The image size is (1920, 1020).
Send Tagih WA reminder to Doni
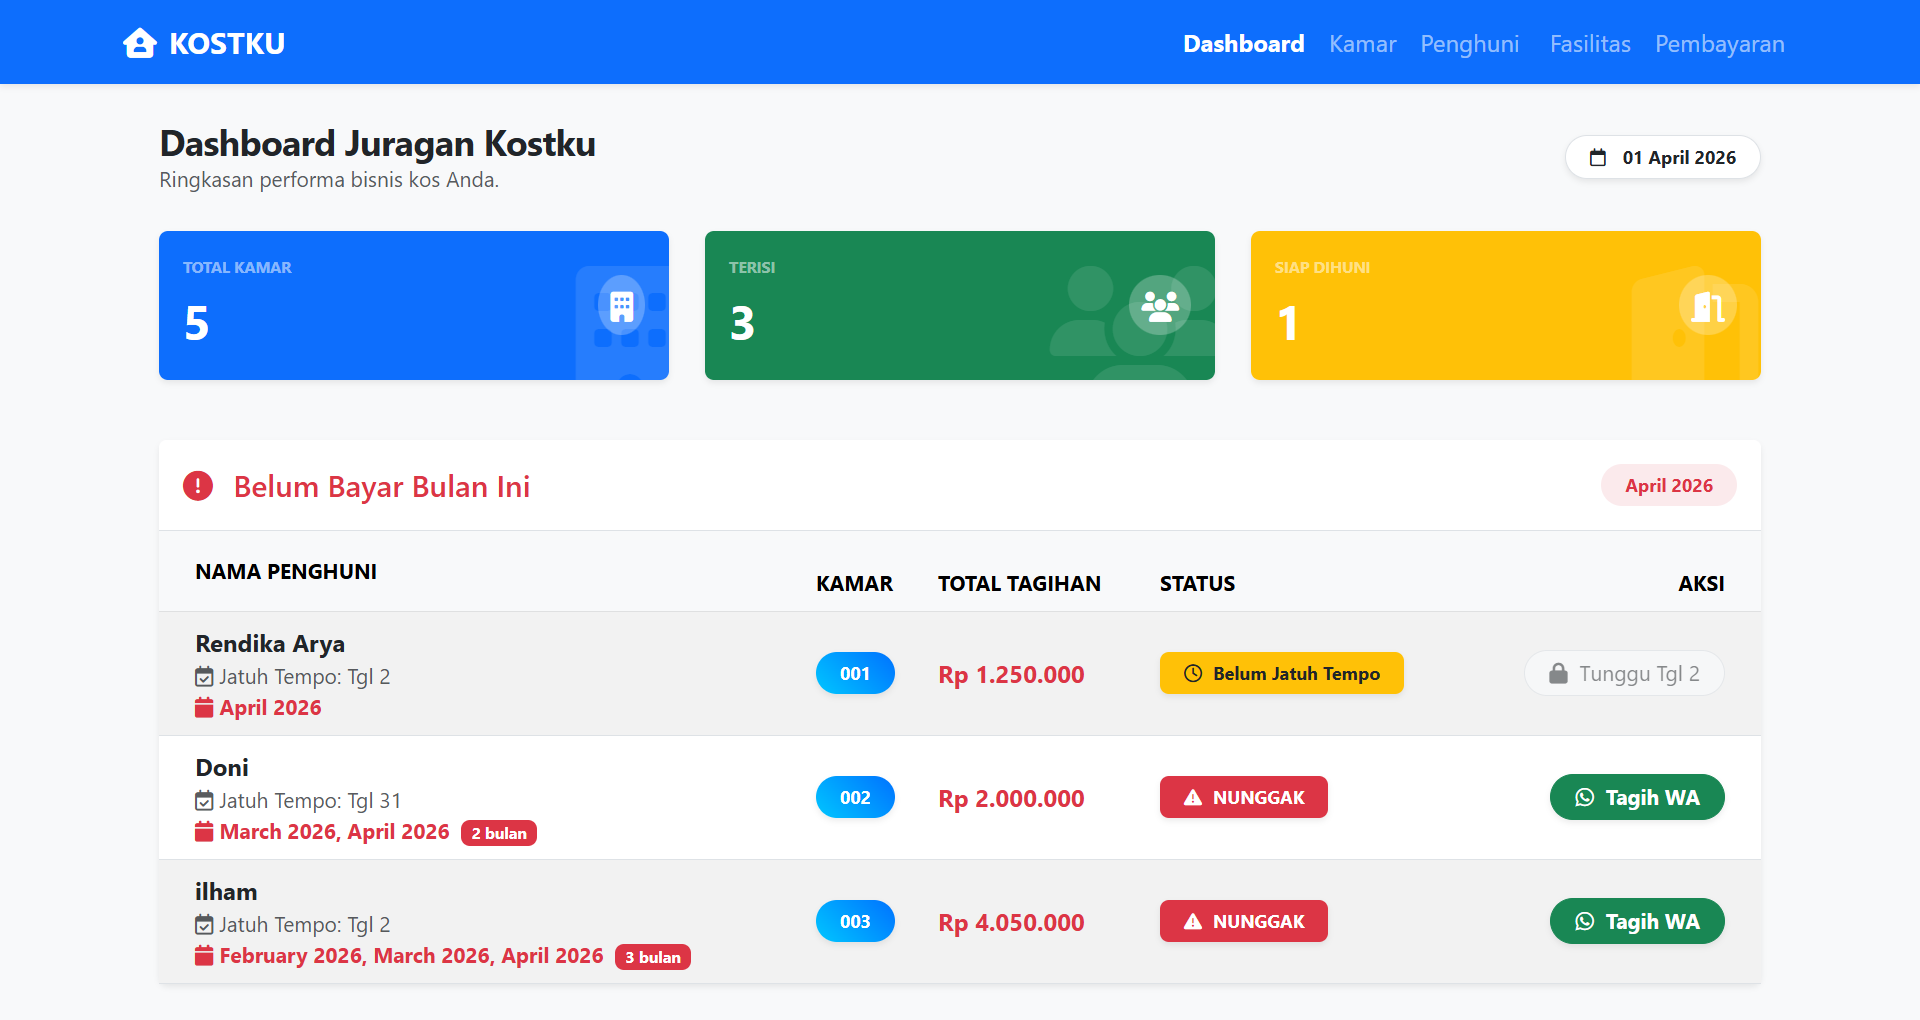[x=1637, y=797]
